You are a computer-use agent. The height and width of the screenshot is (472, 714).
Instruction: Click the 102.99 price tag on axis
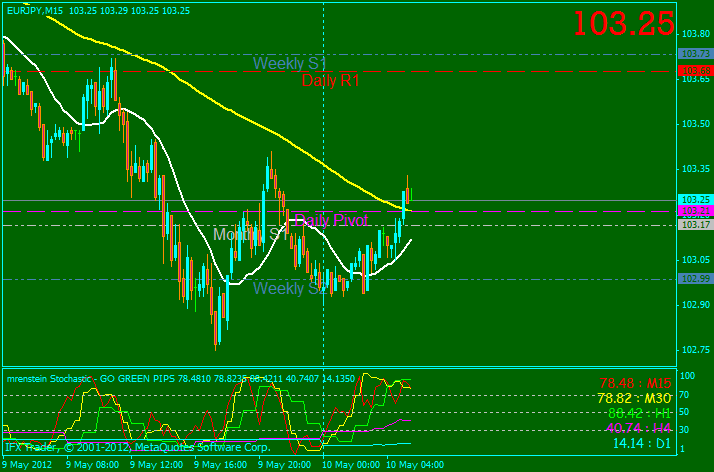pyautogui.click(x=693, y=279)
